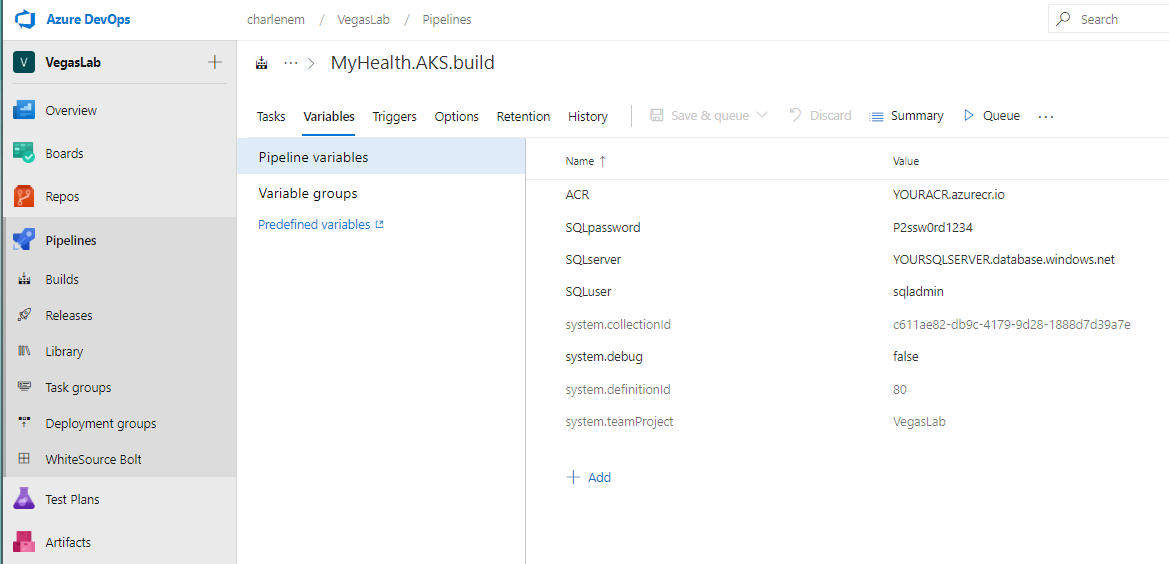1169x564 pixels.
Task: Click the Library books icon
Action: pyautogui.click(x=24, y=351)
